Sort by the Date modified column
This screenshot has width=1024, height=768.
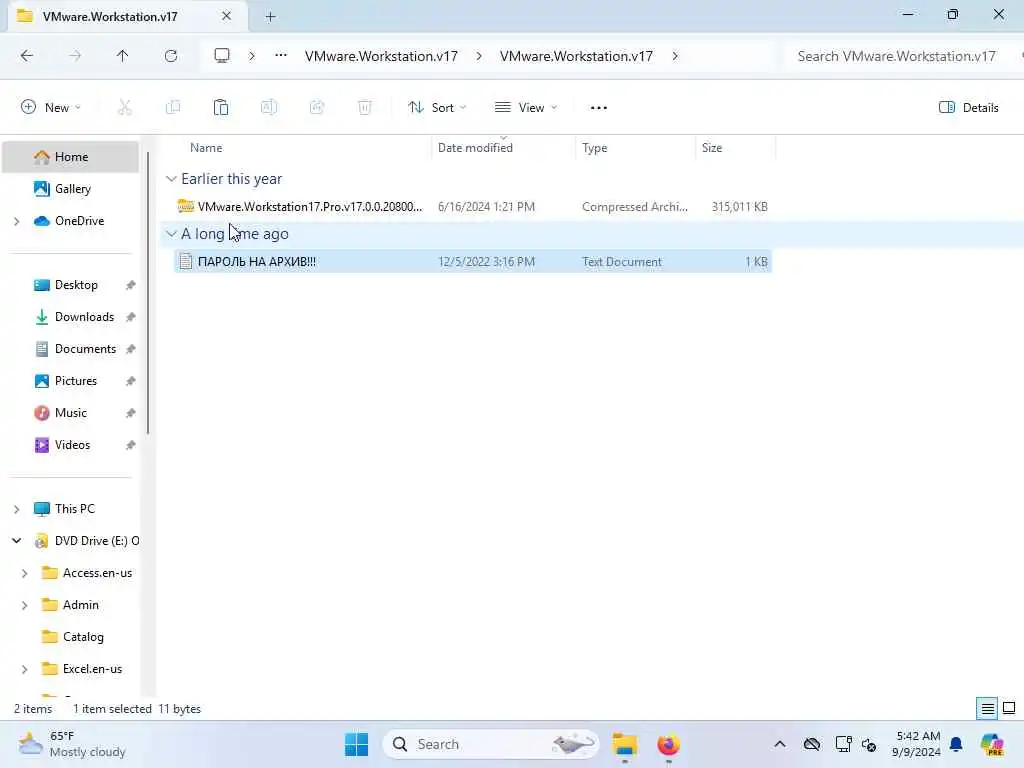tap(475, 148)
